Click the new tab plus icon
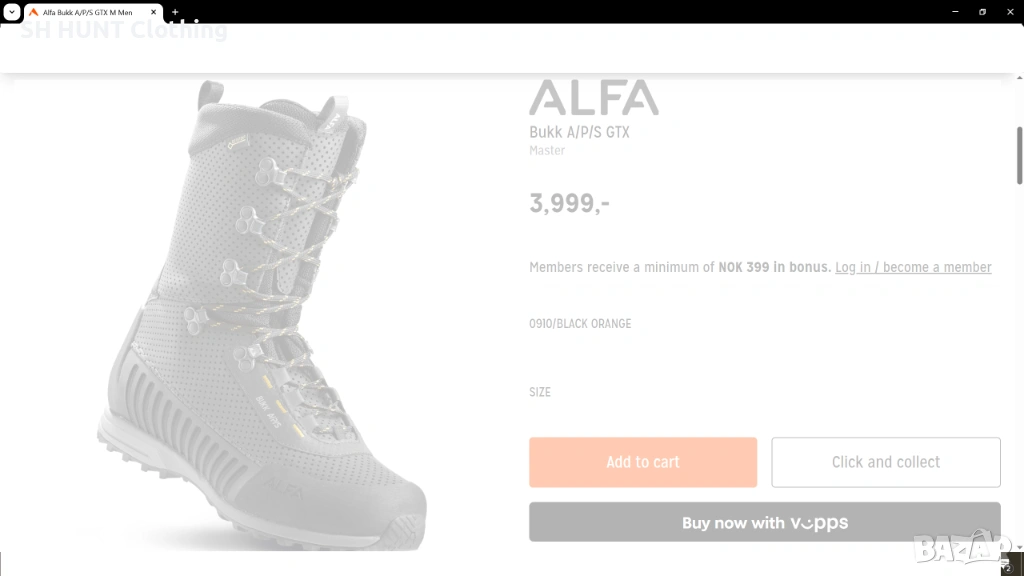The width and height of the screenshot is (1024, 576). tap(175, 12)
